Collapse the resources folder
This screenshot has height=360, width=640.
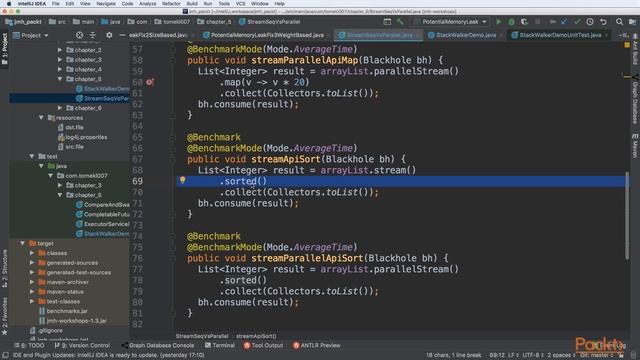pyautogui.click(x=41, y=118)
